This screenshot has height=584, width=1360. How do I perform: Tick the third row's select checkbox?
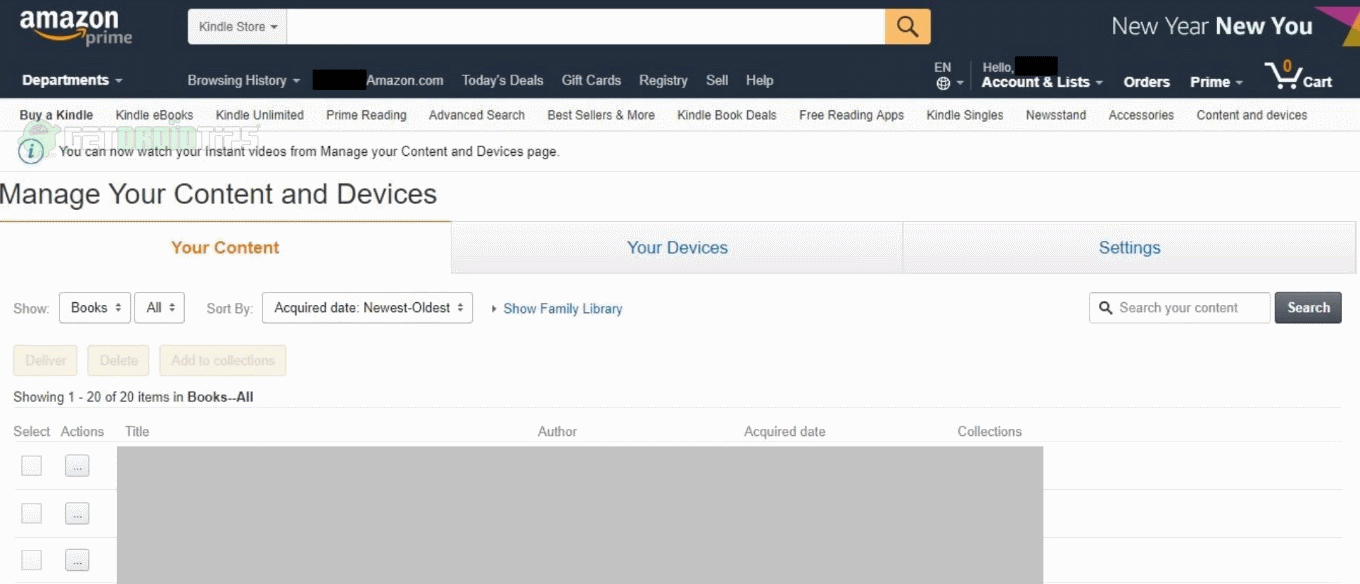click(32, 560)
